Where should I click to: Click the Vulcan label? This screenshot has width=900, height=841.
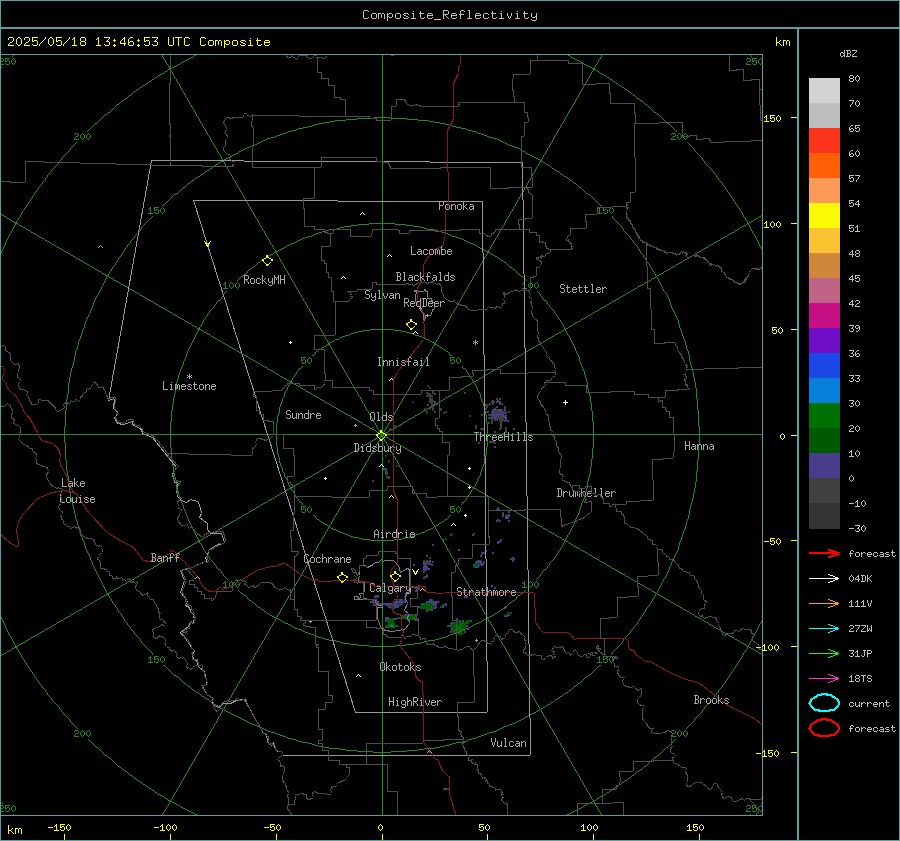point(508,743)
